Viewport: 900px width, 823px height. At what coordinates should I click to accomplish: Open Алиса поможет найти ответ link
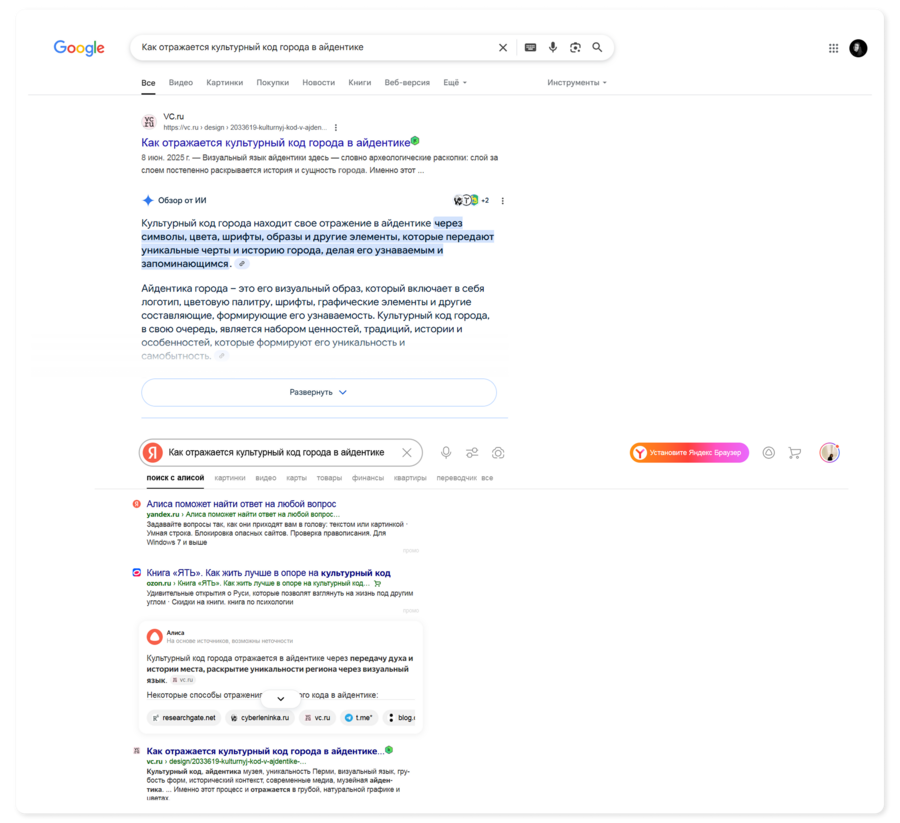(x=241, y=504)
